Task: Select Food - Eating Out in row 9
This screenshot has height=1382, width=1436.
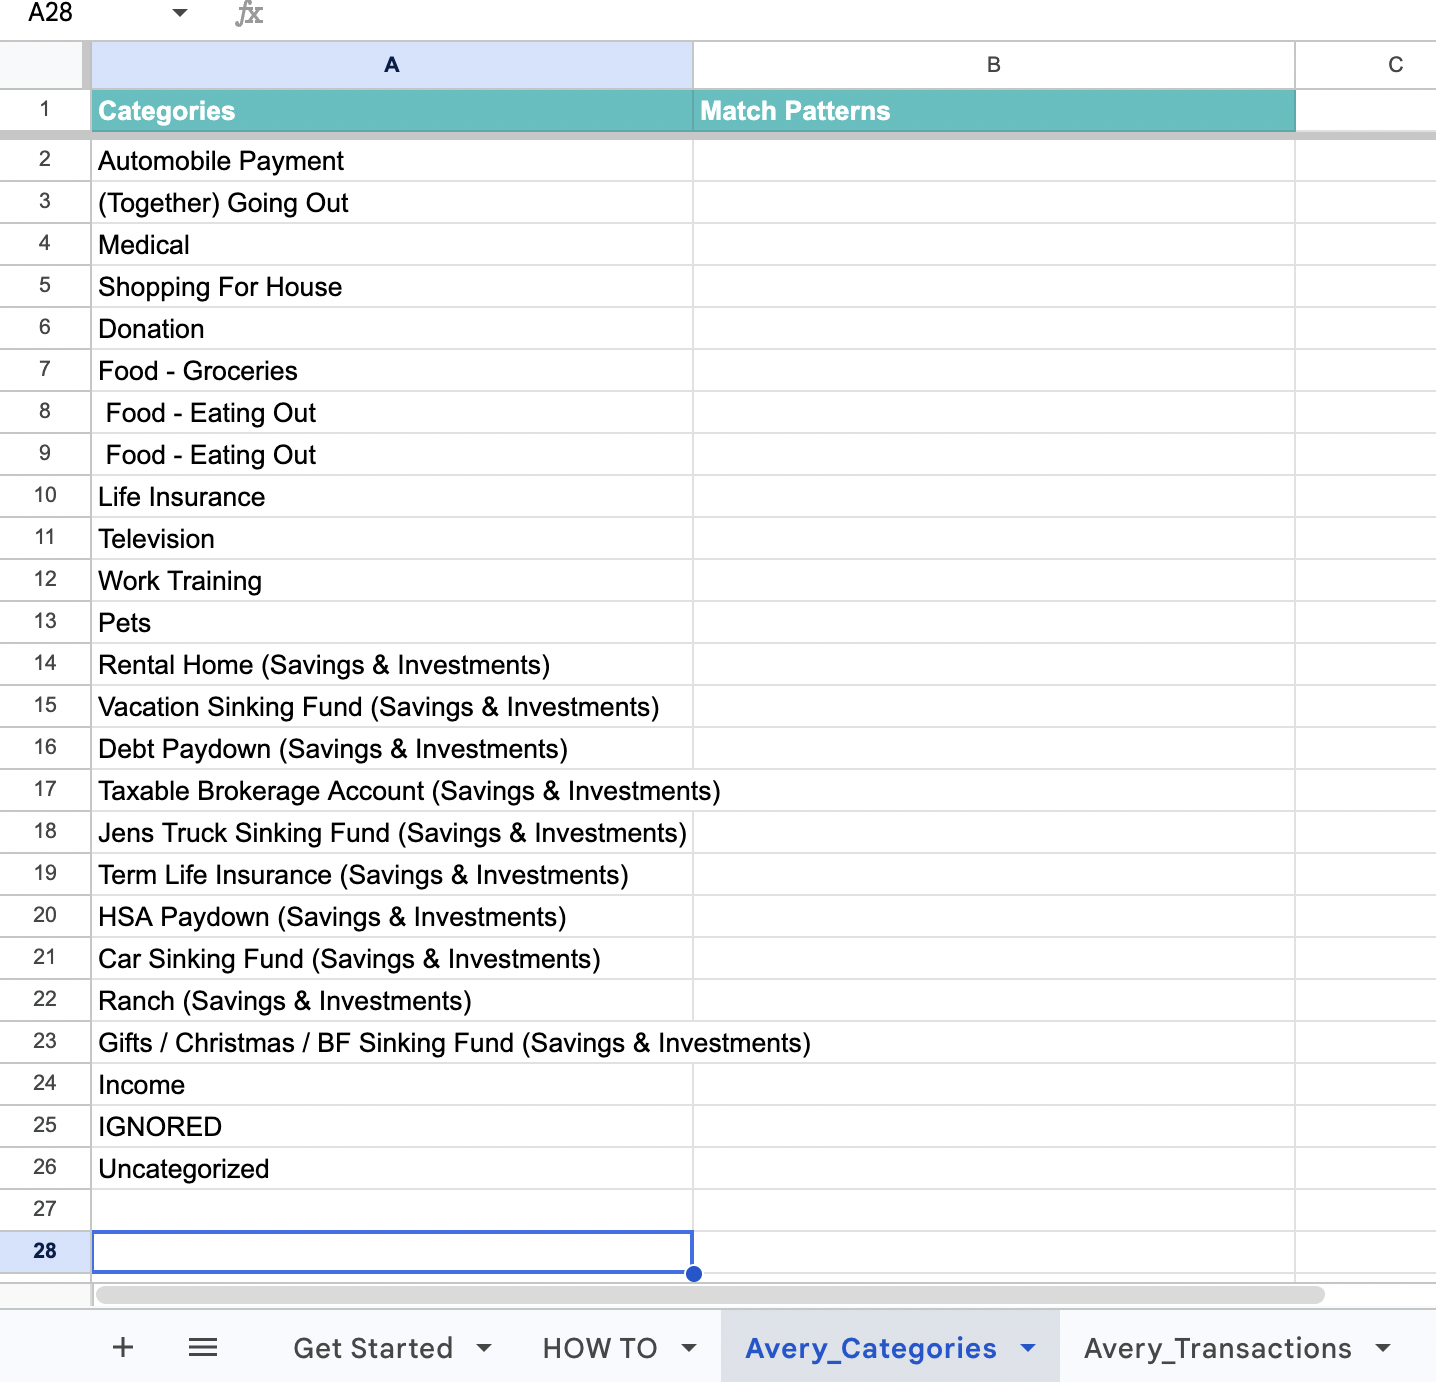Action: click(392, 454)
